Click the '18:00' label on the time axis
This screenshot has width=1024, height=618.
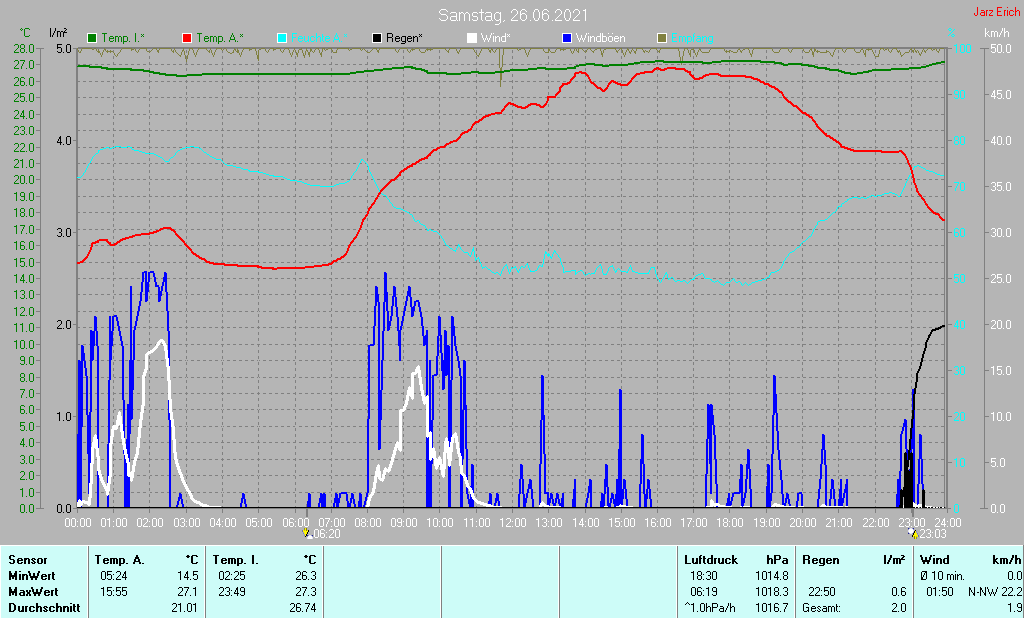pos(730,523)
